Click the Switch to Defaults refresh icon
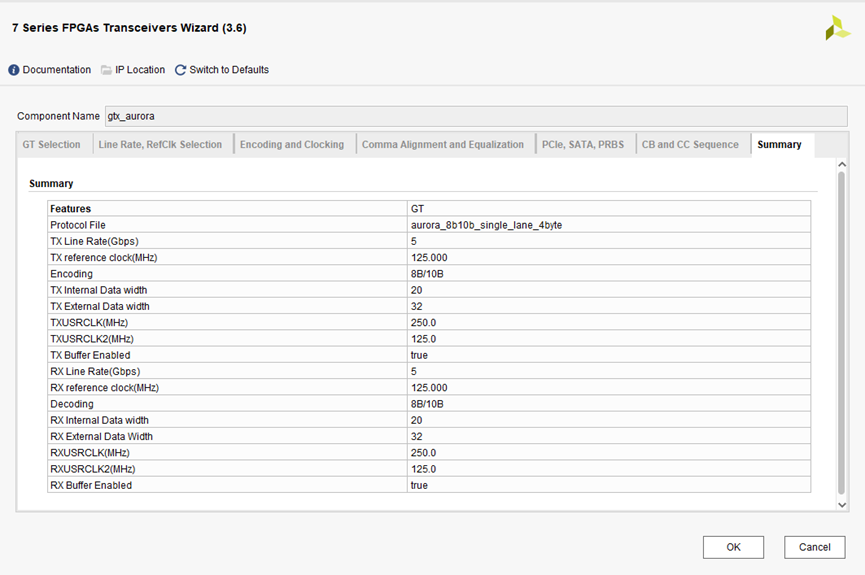Viewport: 865px width, 575px height. tap(180, 70)
